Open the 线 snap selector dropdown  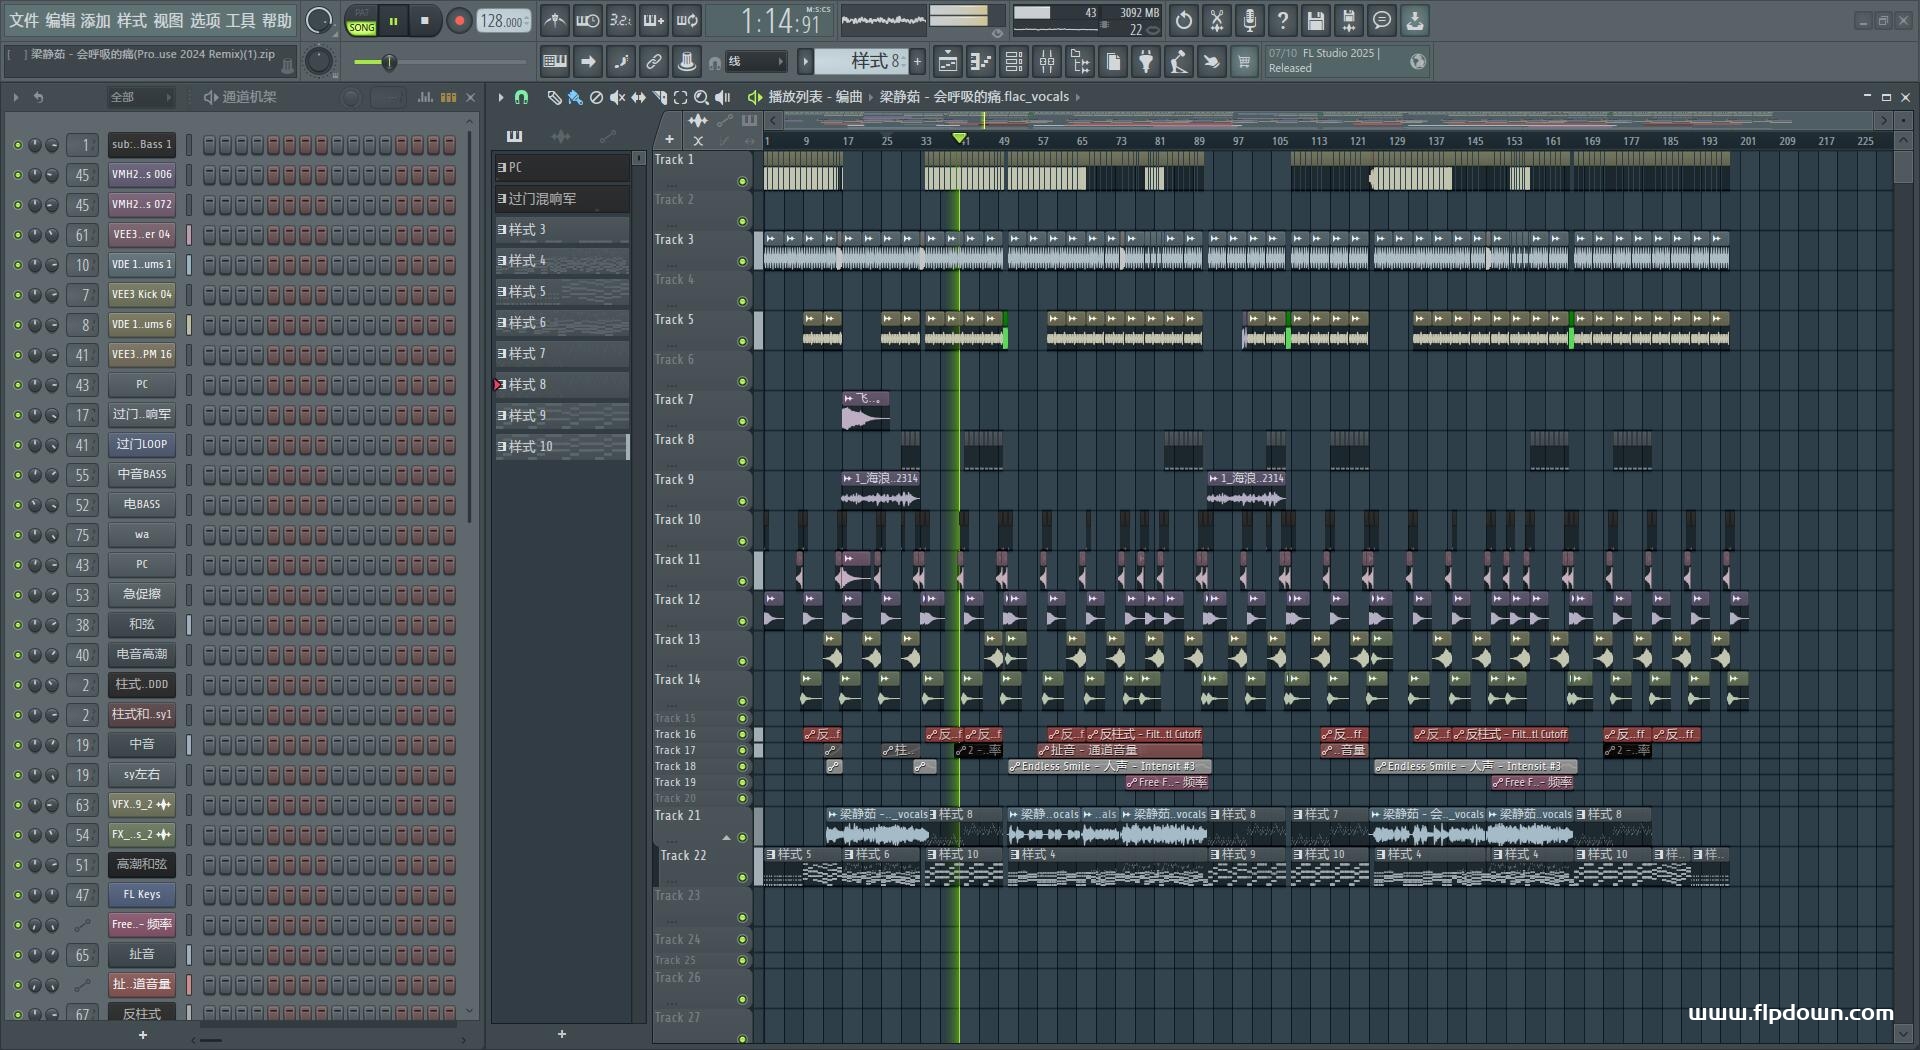[755, 62]
